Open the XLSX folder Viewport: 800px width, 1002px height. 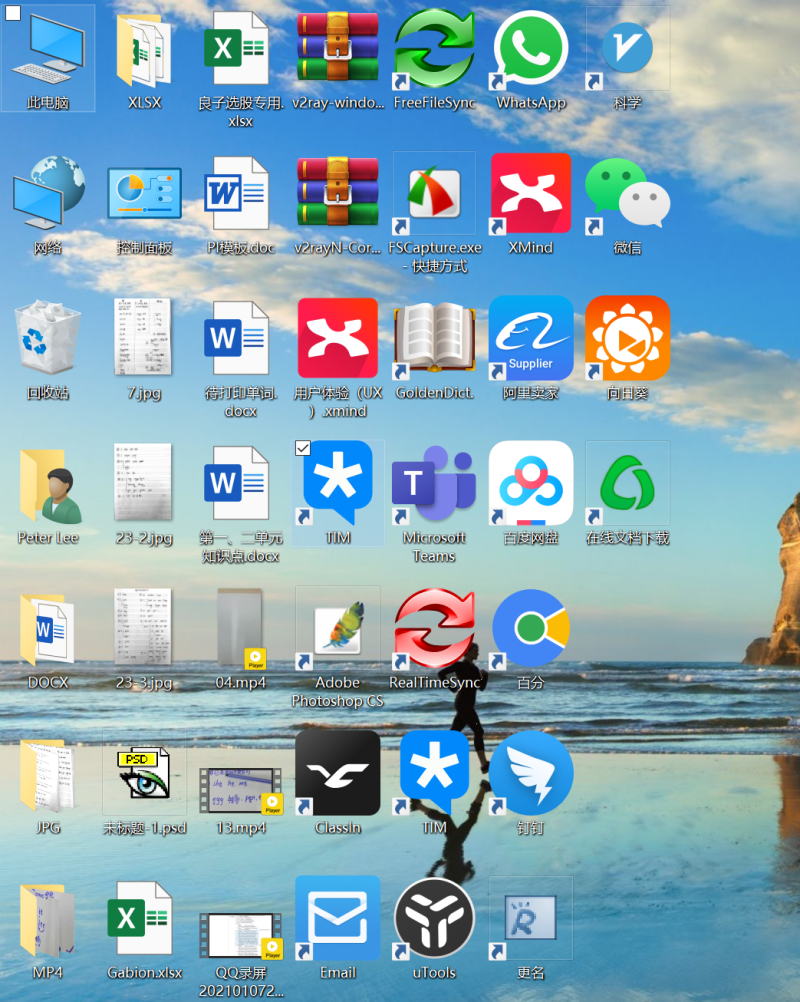pos(144,50)
